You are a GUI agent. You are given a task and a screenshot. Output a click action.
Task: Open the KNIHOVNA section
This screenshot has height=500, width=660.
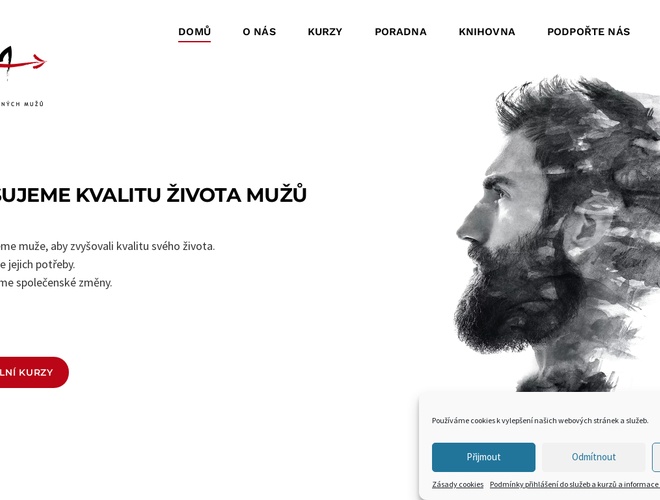[x=487, y=32]
